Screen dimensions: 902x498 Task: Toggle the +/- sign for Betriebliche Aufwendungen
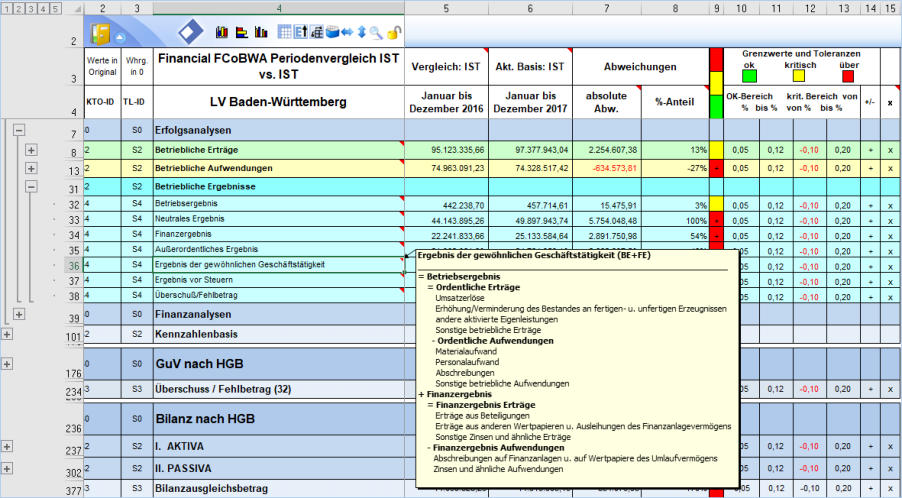870,168
